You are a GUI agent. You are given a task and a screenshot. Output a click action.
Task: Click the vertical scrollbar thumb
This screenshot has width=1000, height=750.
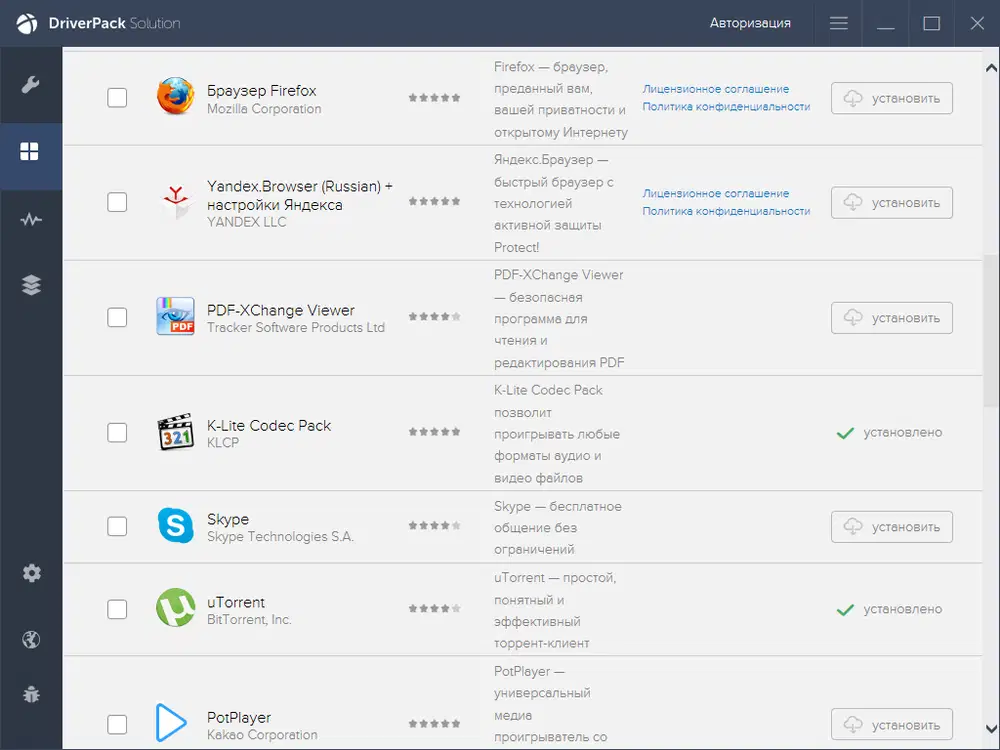point(991,330)
